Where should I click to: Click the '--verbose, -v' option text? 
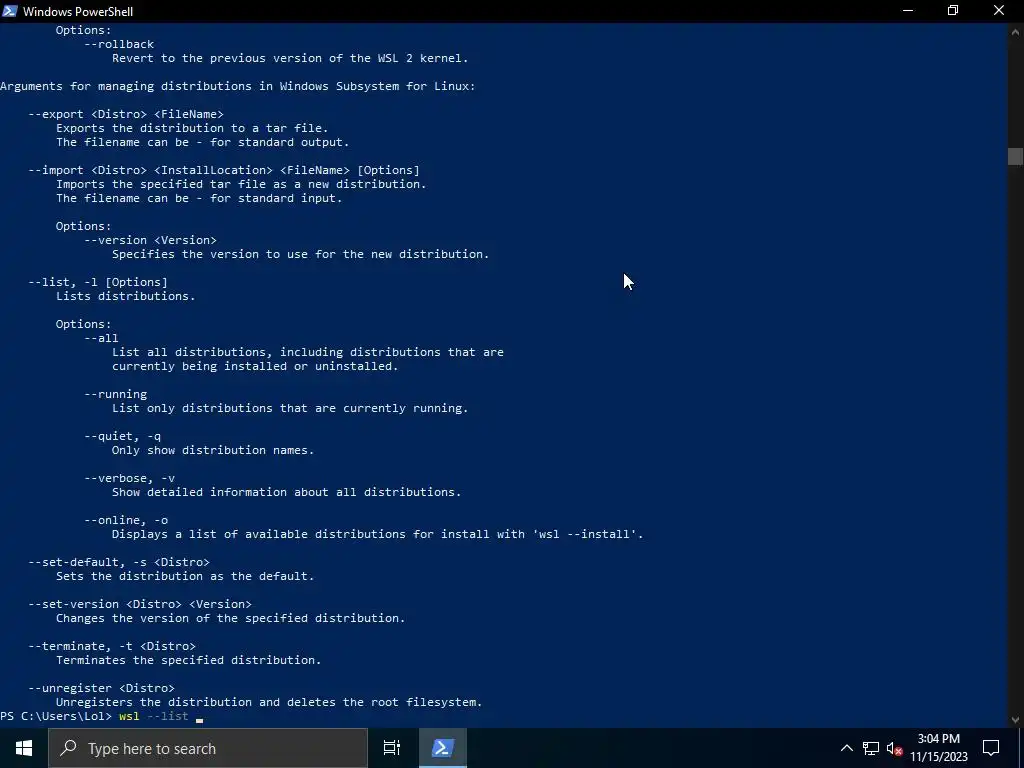[x=129, y=478]
